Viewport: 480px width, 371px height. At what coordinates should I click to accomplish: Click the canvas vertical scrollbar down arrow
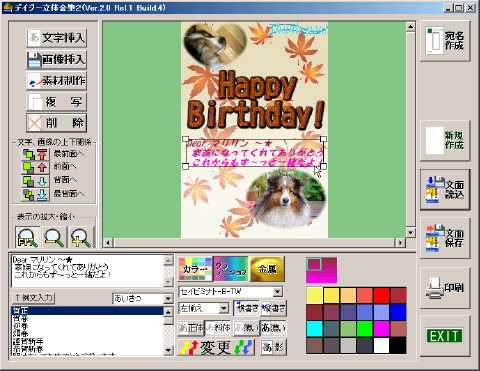(x=411, y=233)
